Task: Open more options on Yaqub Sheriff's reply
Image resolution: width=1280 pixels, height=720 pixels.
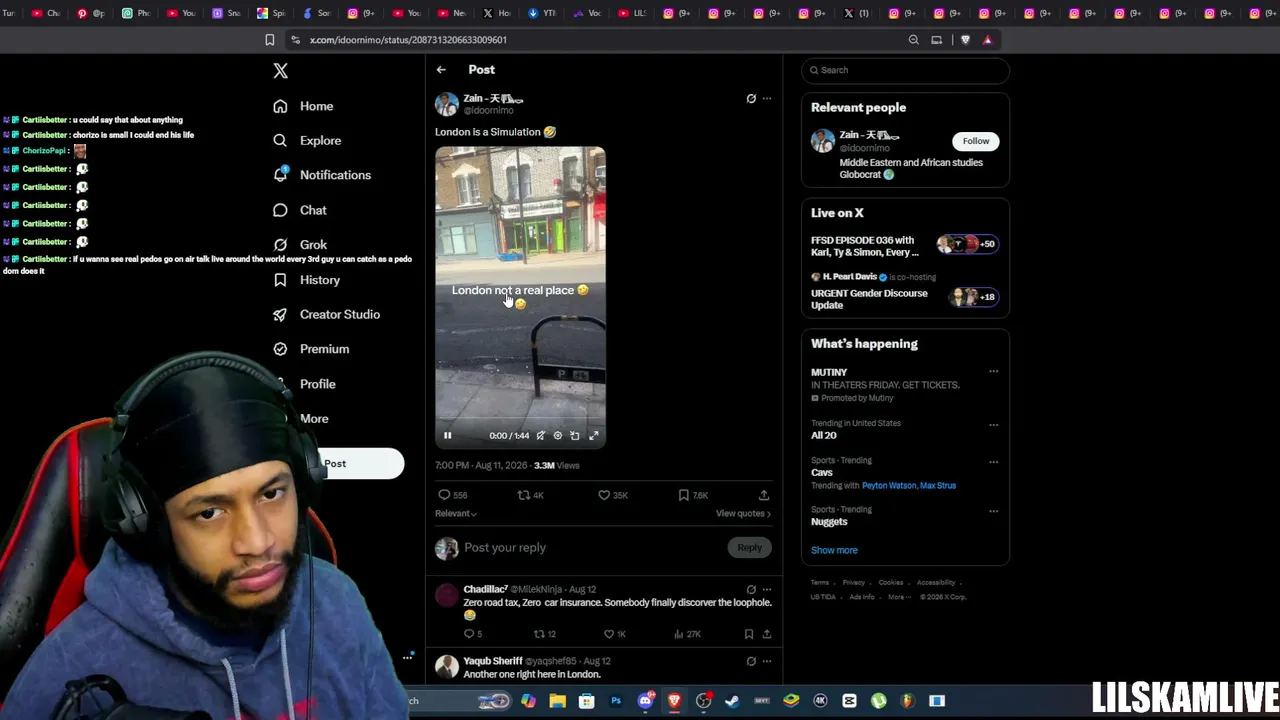Action: pyautogui.click(x=767, y=661)
